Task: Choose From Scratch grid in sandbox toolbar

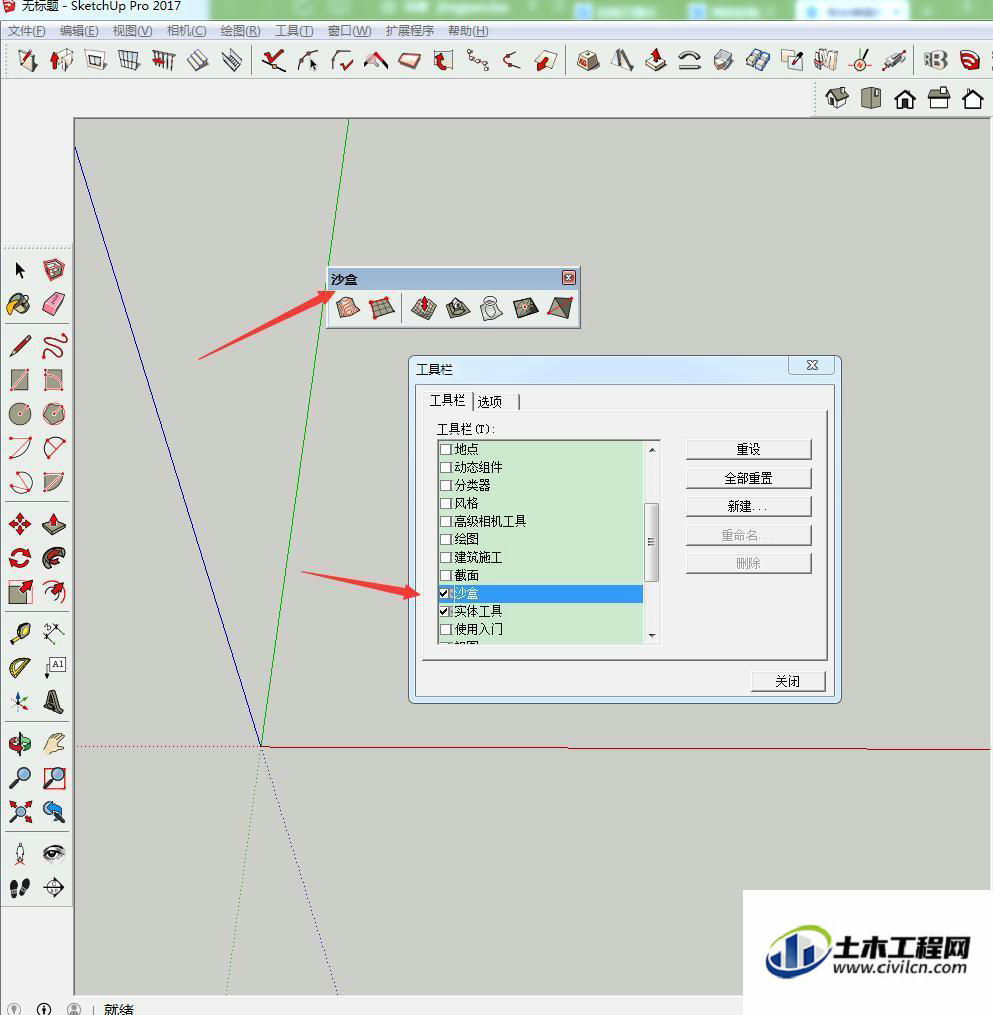Action: coord(381,307)
